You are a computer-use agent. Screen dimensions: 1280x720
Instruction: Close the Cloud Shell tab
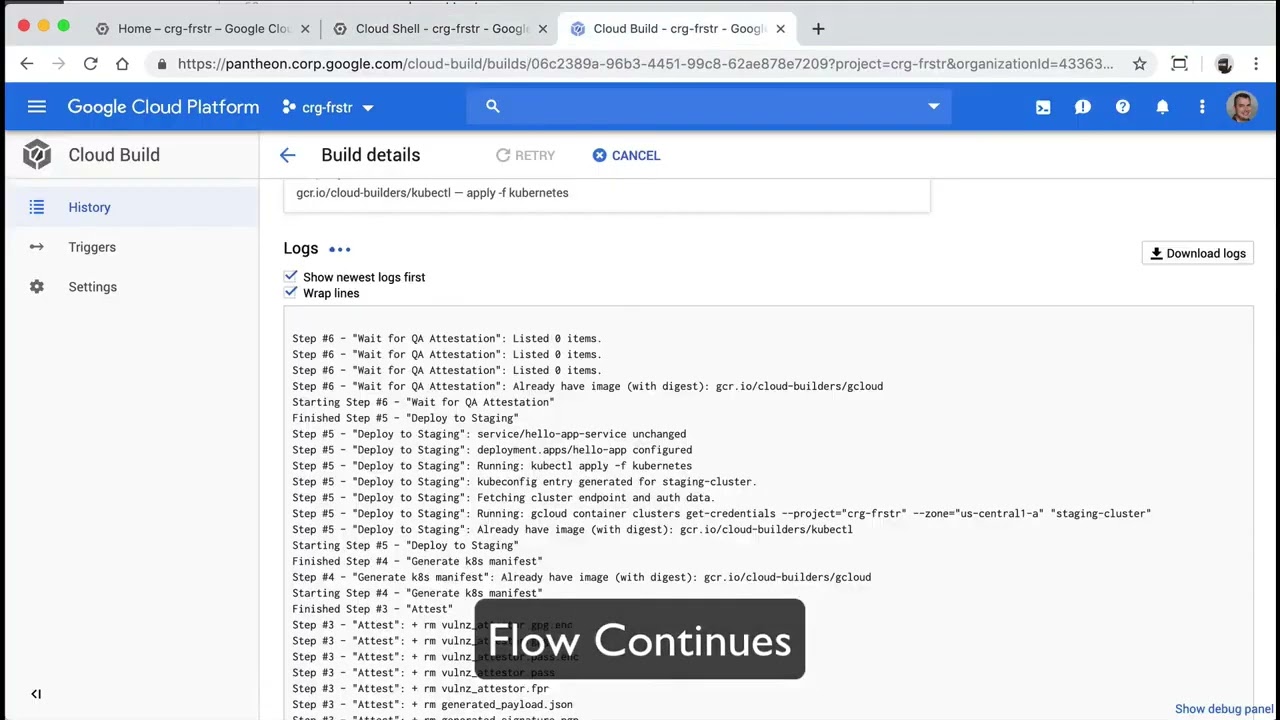click(543, 29)
